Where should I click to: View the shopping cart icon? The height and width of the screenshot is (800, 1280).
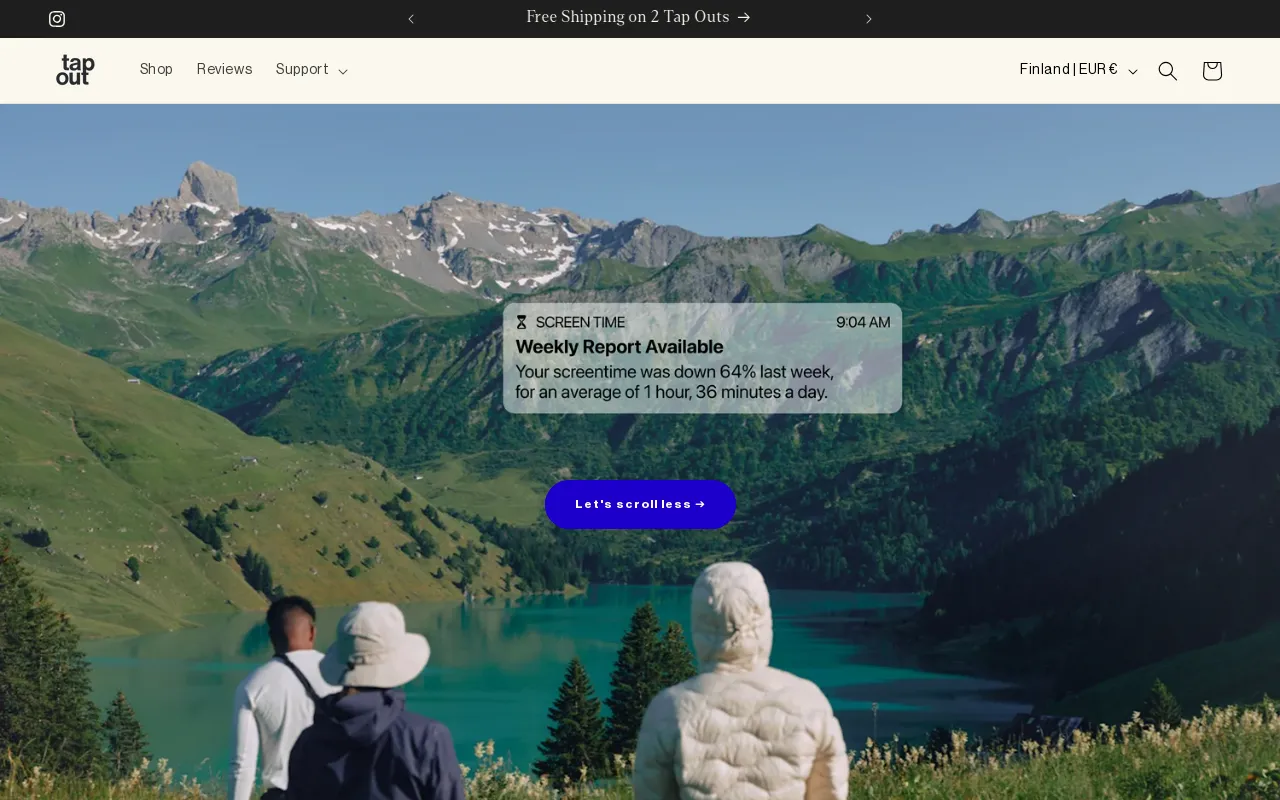pyautogui.click(x=1212, y=71)
